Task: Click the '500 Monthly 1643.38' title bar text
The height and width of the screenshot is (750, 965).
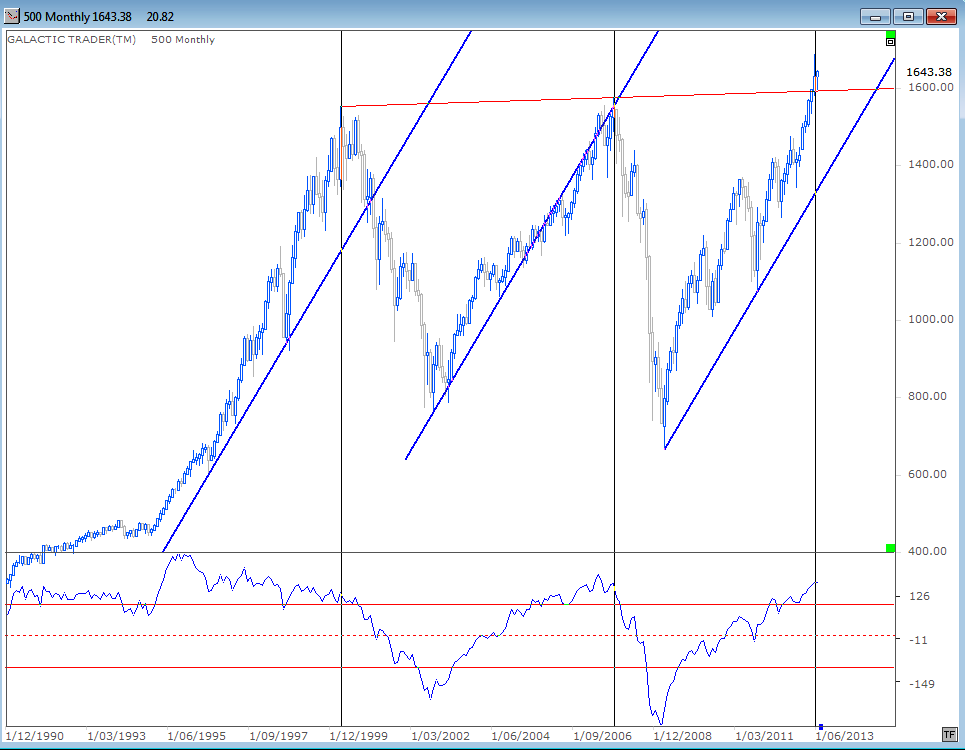Action: [x=78, y=17]
